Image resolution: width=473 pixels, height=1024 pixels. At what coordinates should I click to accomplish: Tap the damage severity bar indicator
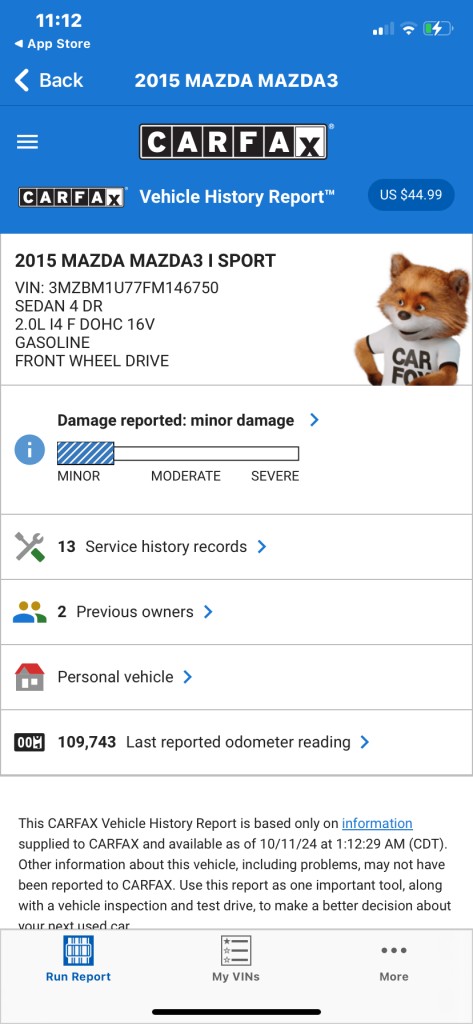pos(178,453)
